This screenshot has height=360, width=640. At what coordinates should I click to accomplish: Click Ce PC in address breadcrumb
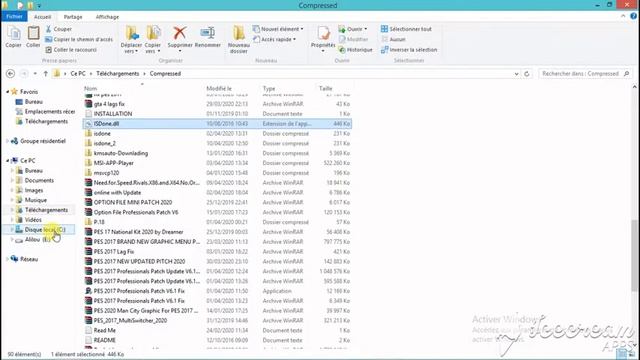click(78, 73)
